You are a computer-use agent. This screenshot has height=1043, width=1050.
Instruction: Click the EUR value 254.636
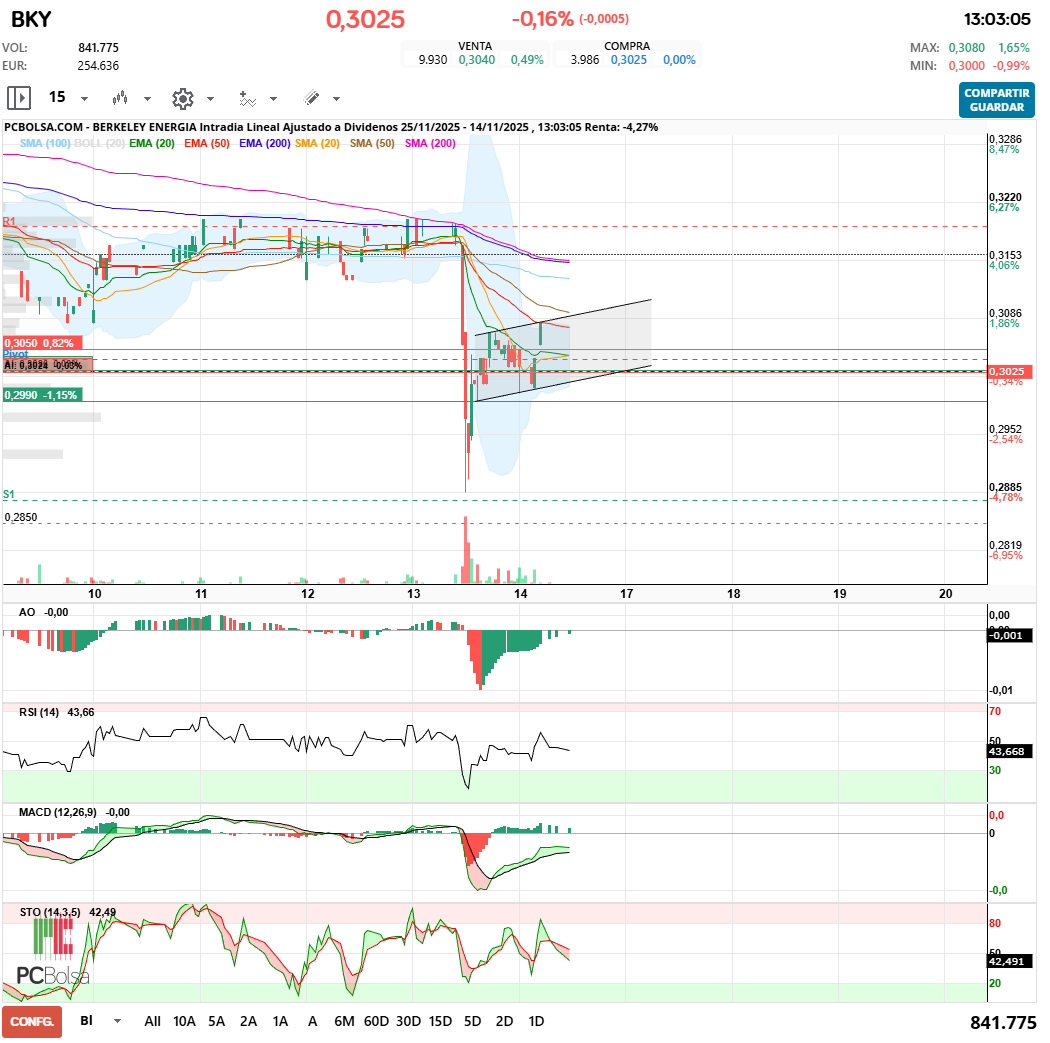point(98,66)
